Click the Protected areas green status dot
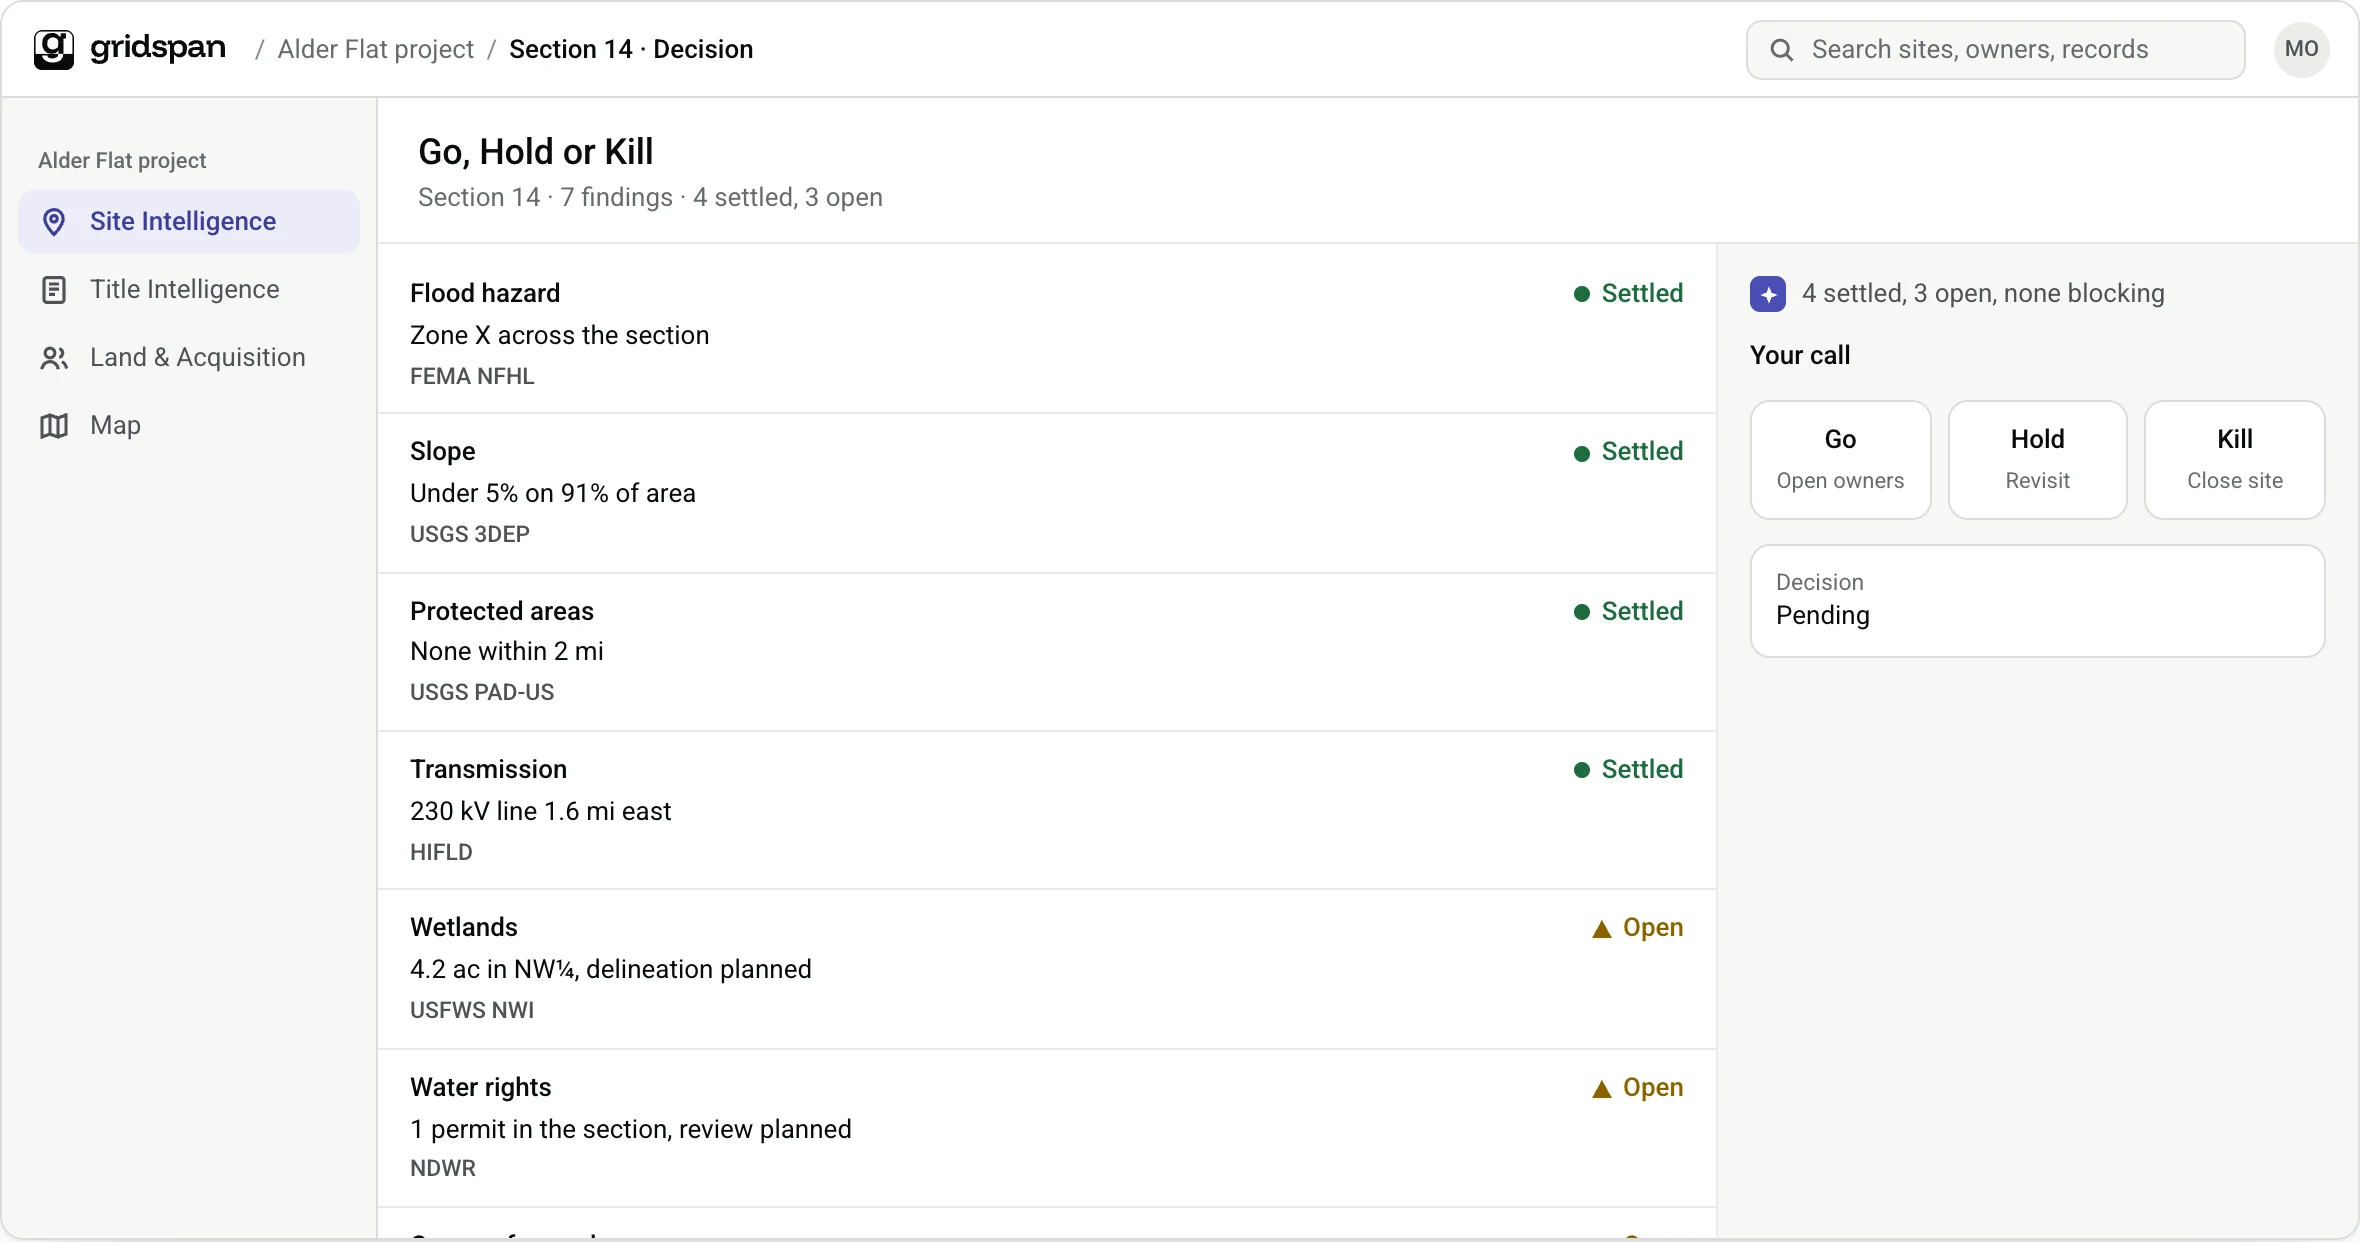The width and height of the screenshot is (2360, 1242). tap(1582, 612)
